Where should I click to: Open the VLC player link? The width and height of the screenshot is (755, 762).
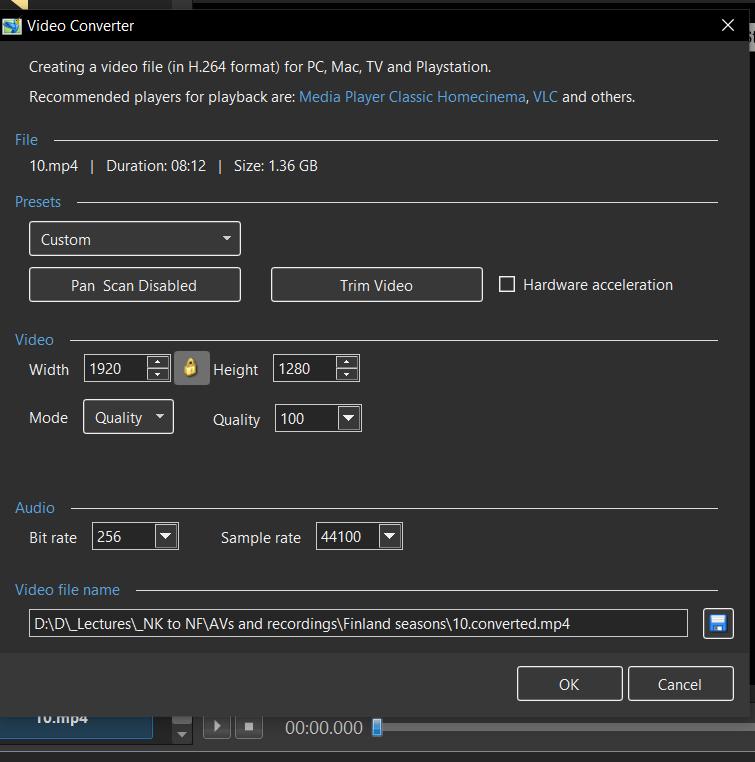[x=545, y=97]
